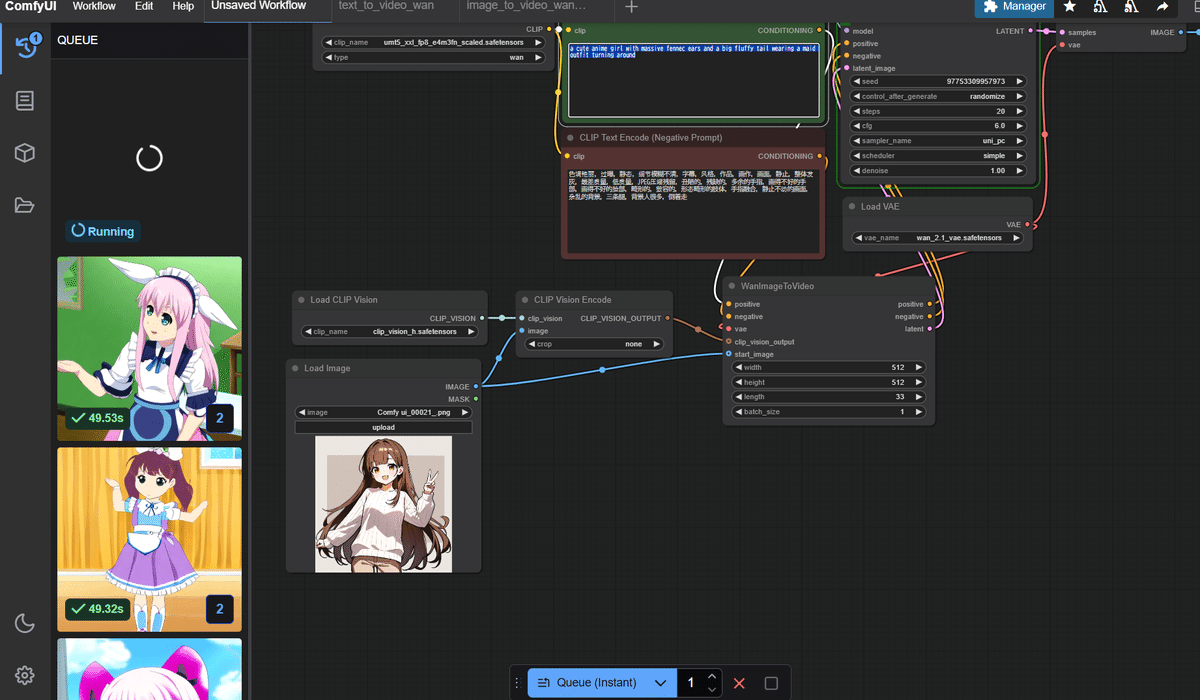This screenshot has height=700, width=1200.
Task: Open Settings gear in sidebar
Action: coord(25,676)
